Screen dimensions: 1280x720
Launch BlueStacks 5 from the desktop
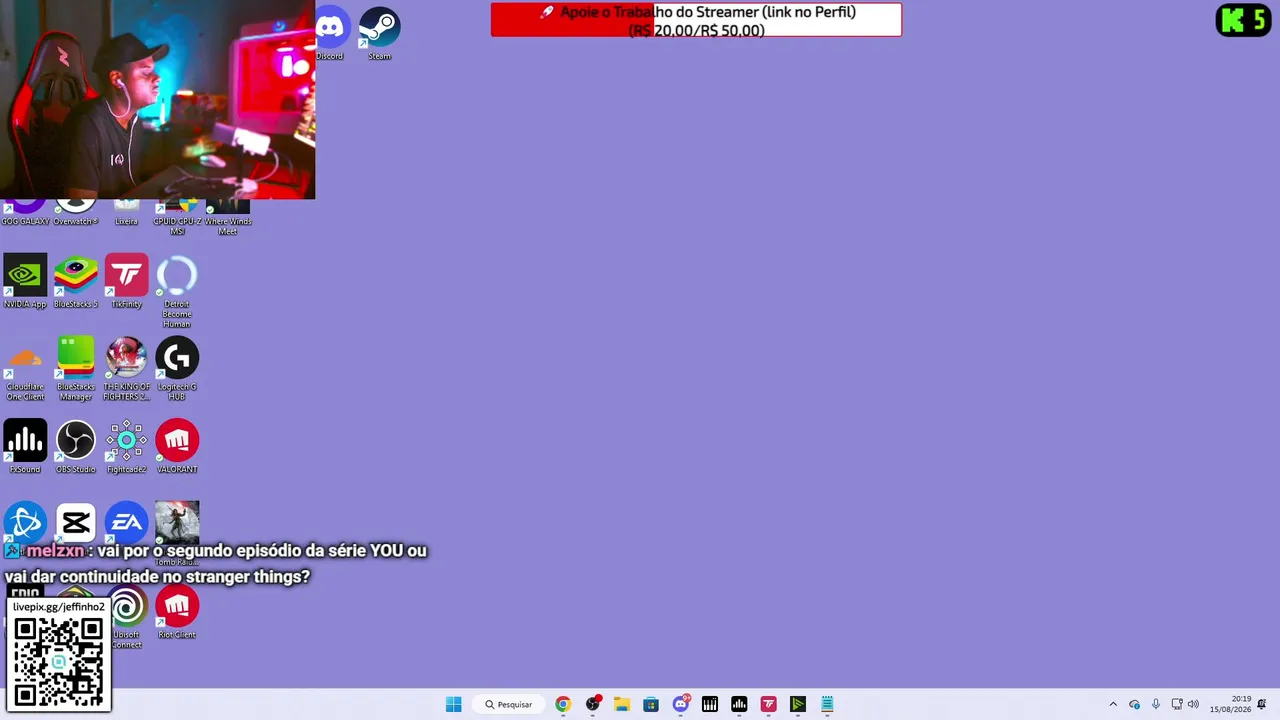click(x=76, y=275)
